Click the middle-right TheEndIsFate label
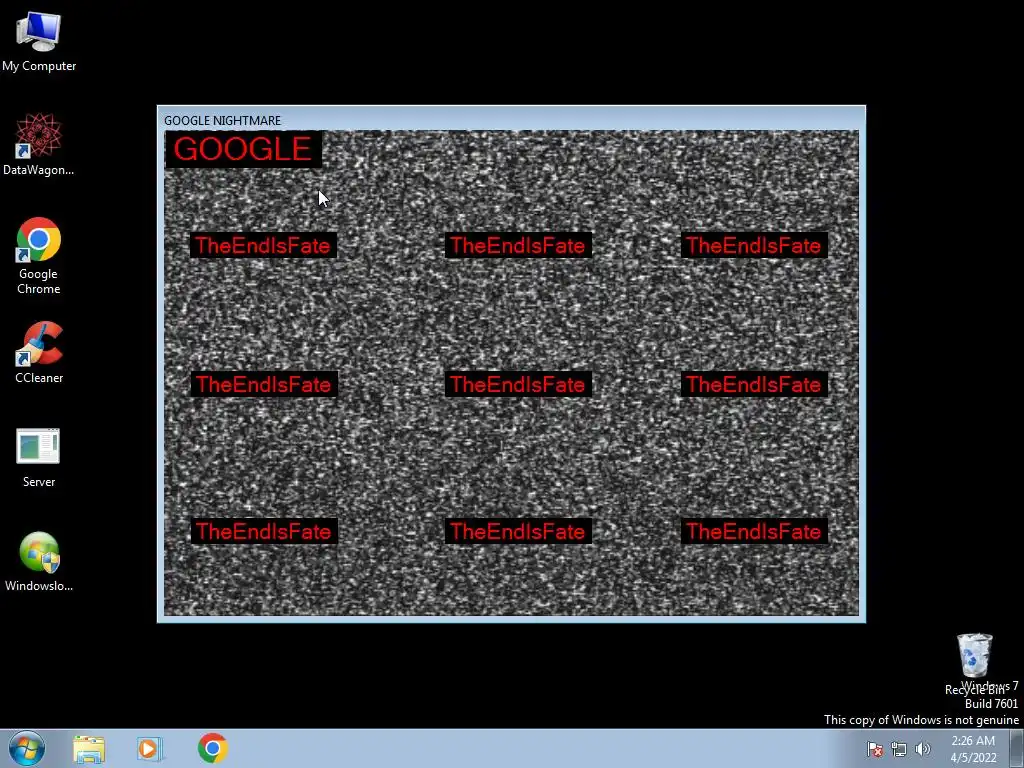This screenshot has height=768, width=1024. (754, 384)
